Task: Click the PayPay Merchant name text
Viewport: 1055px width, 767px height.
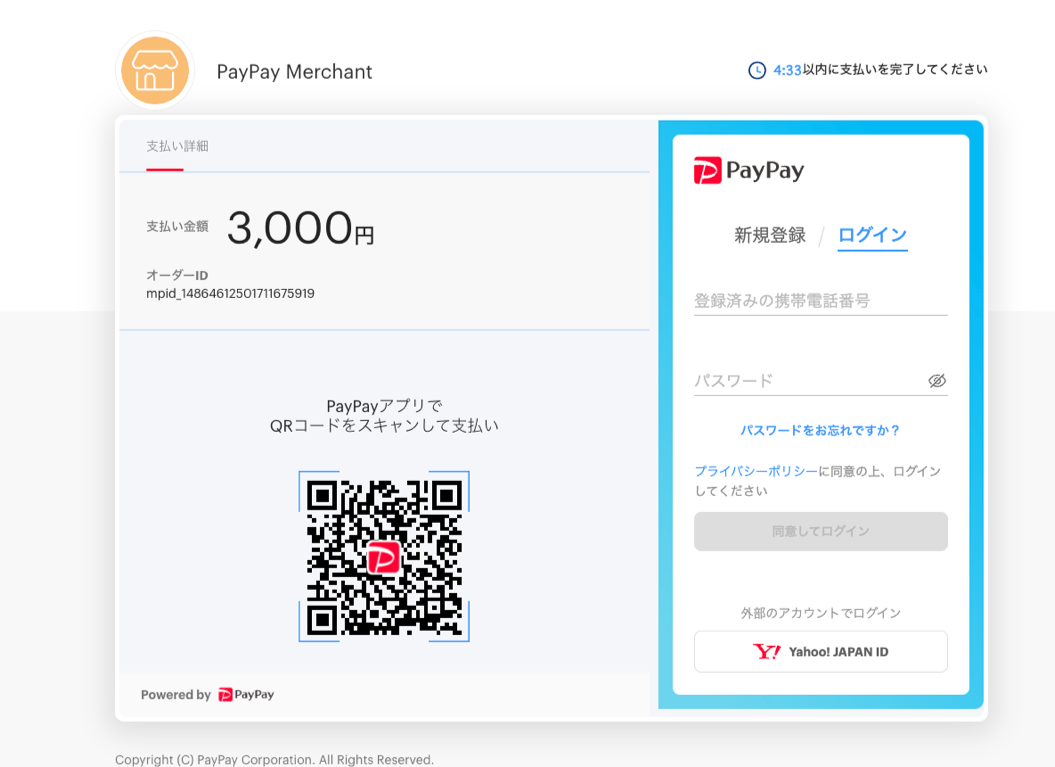Action: (294, 71)
